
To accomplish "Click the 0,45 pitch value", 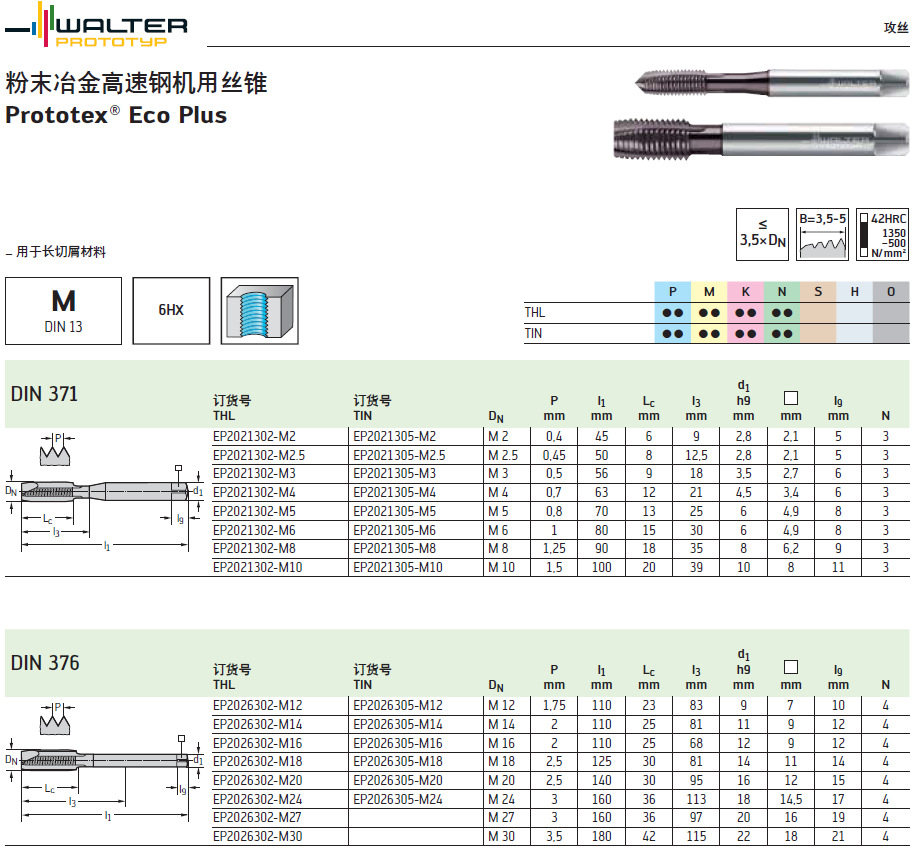I will click(x=554, y=455).
